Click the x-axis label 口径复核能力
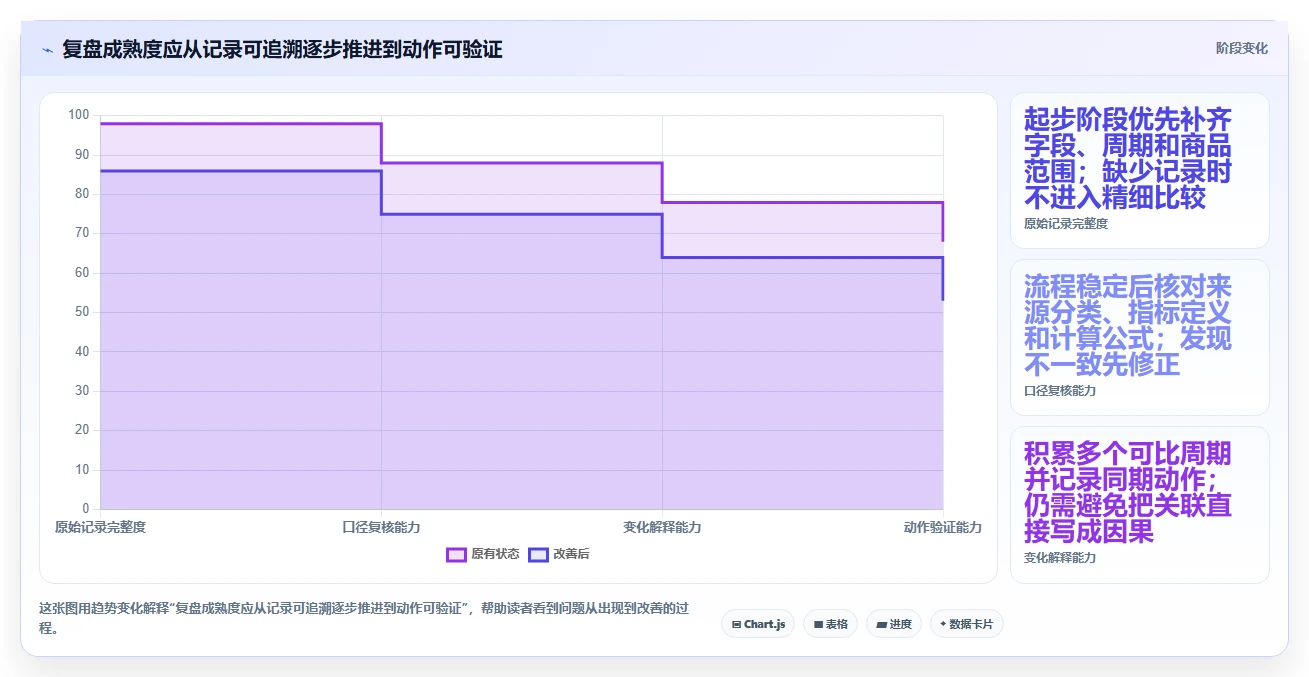This screenshot has width=1309, height=677. point(381,527)
